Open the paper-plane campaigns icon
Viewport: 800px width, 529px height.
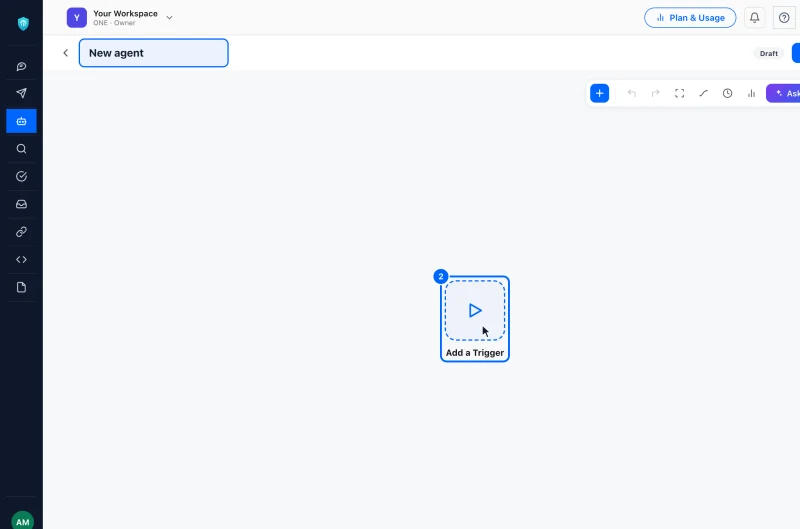tap(21, 93)
